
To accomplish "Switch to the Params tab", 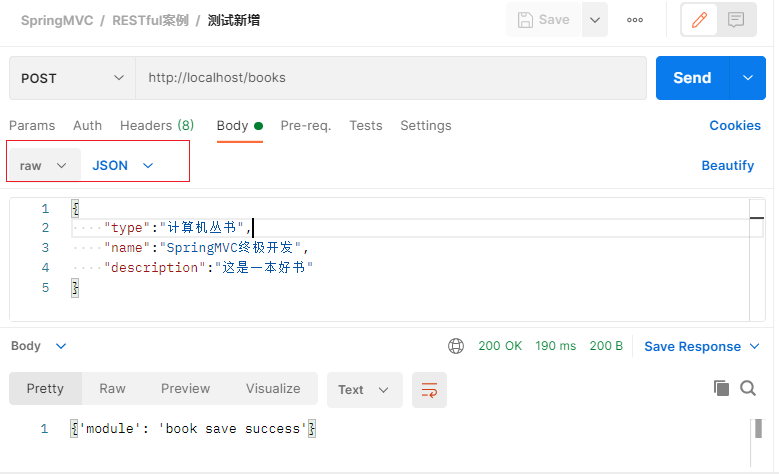I will pos(32,126).
